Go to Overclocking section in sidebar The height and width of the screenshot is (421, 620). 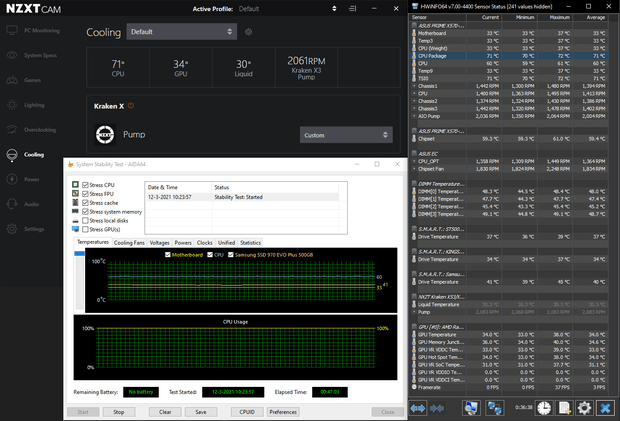39,129
